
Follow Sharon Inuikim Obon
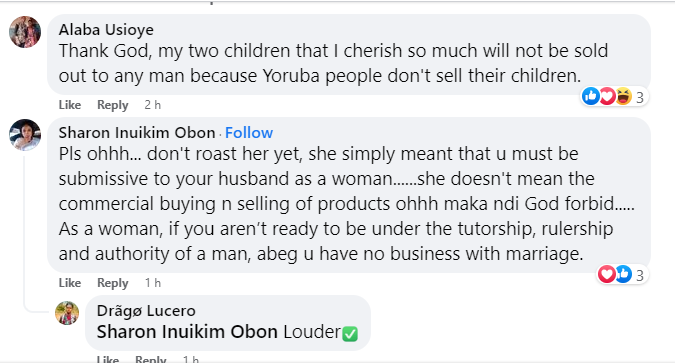click(249, 133)
